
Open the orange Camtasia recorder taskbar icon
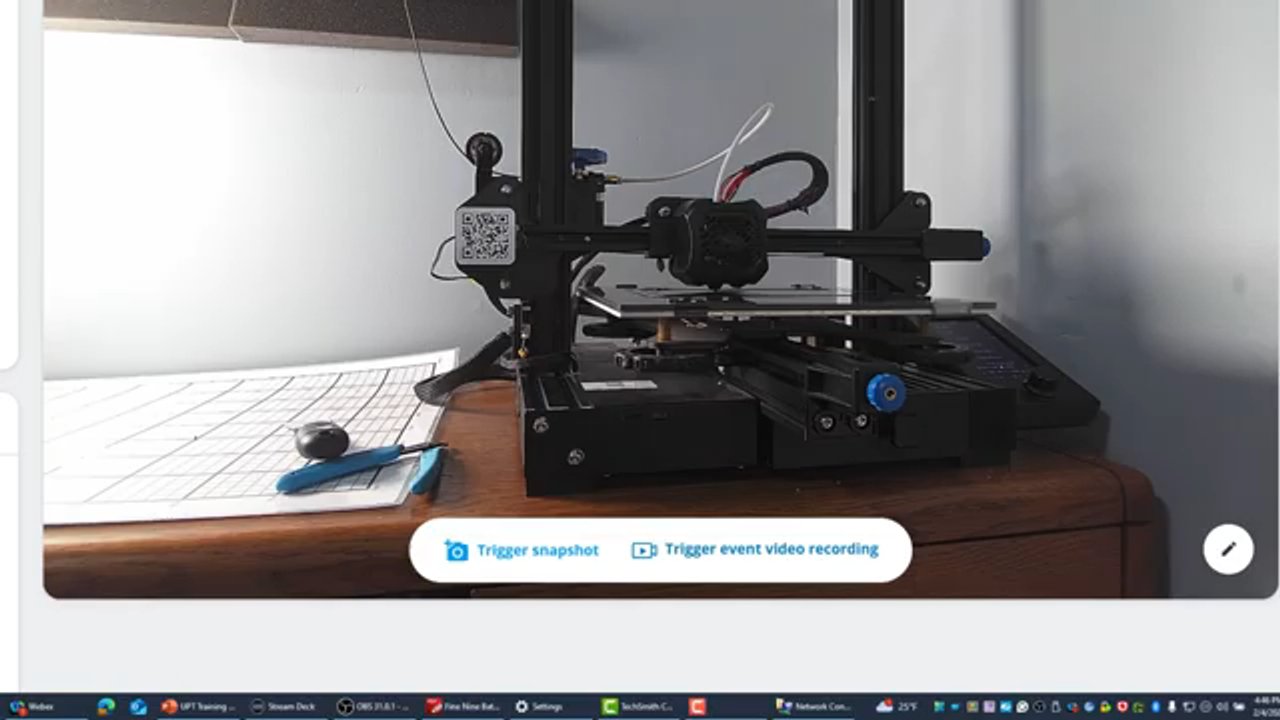697,706
